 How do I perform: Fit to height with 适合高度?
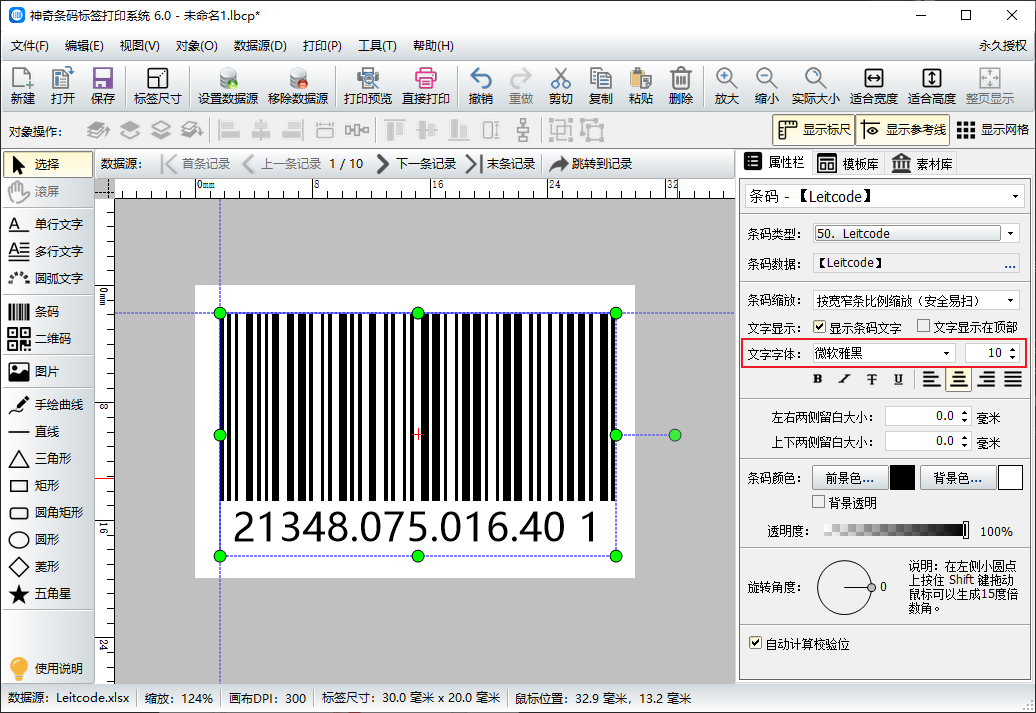coord(932,86)
